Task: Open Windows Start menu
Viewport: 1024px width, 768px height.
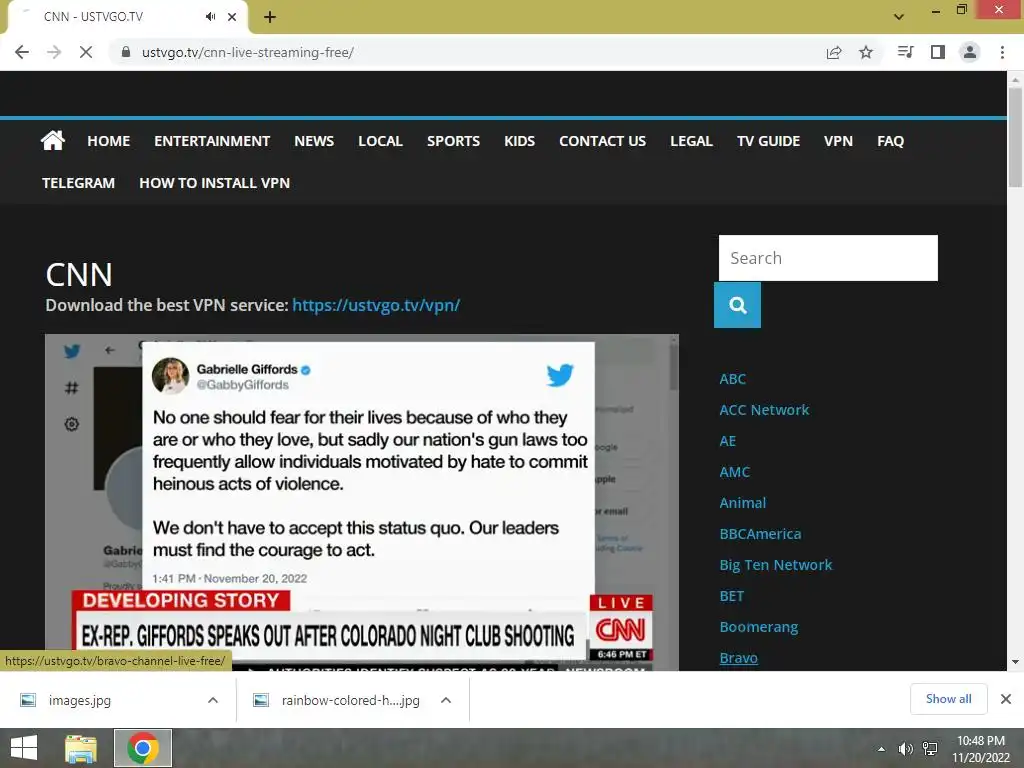Action: [x=24, y=748]
